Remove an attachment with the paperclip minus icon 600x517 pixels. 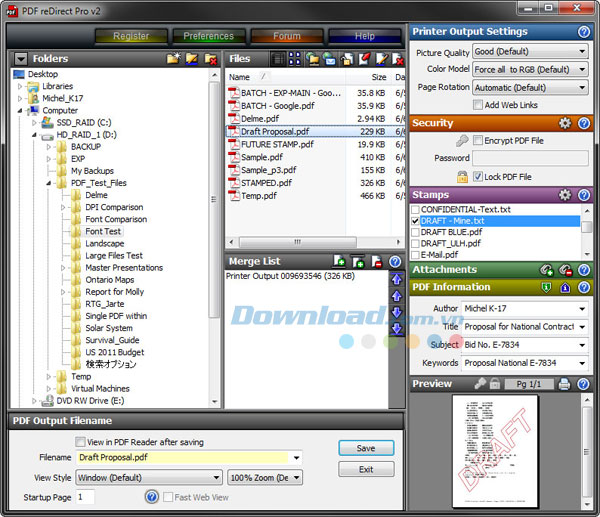click(565, 270)
